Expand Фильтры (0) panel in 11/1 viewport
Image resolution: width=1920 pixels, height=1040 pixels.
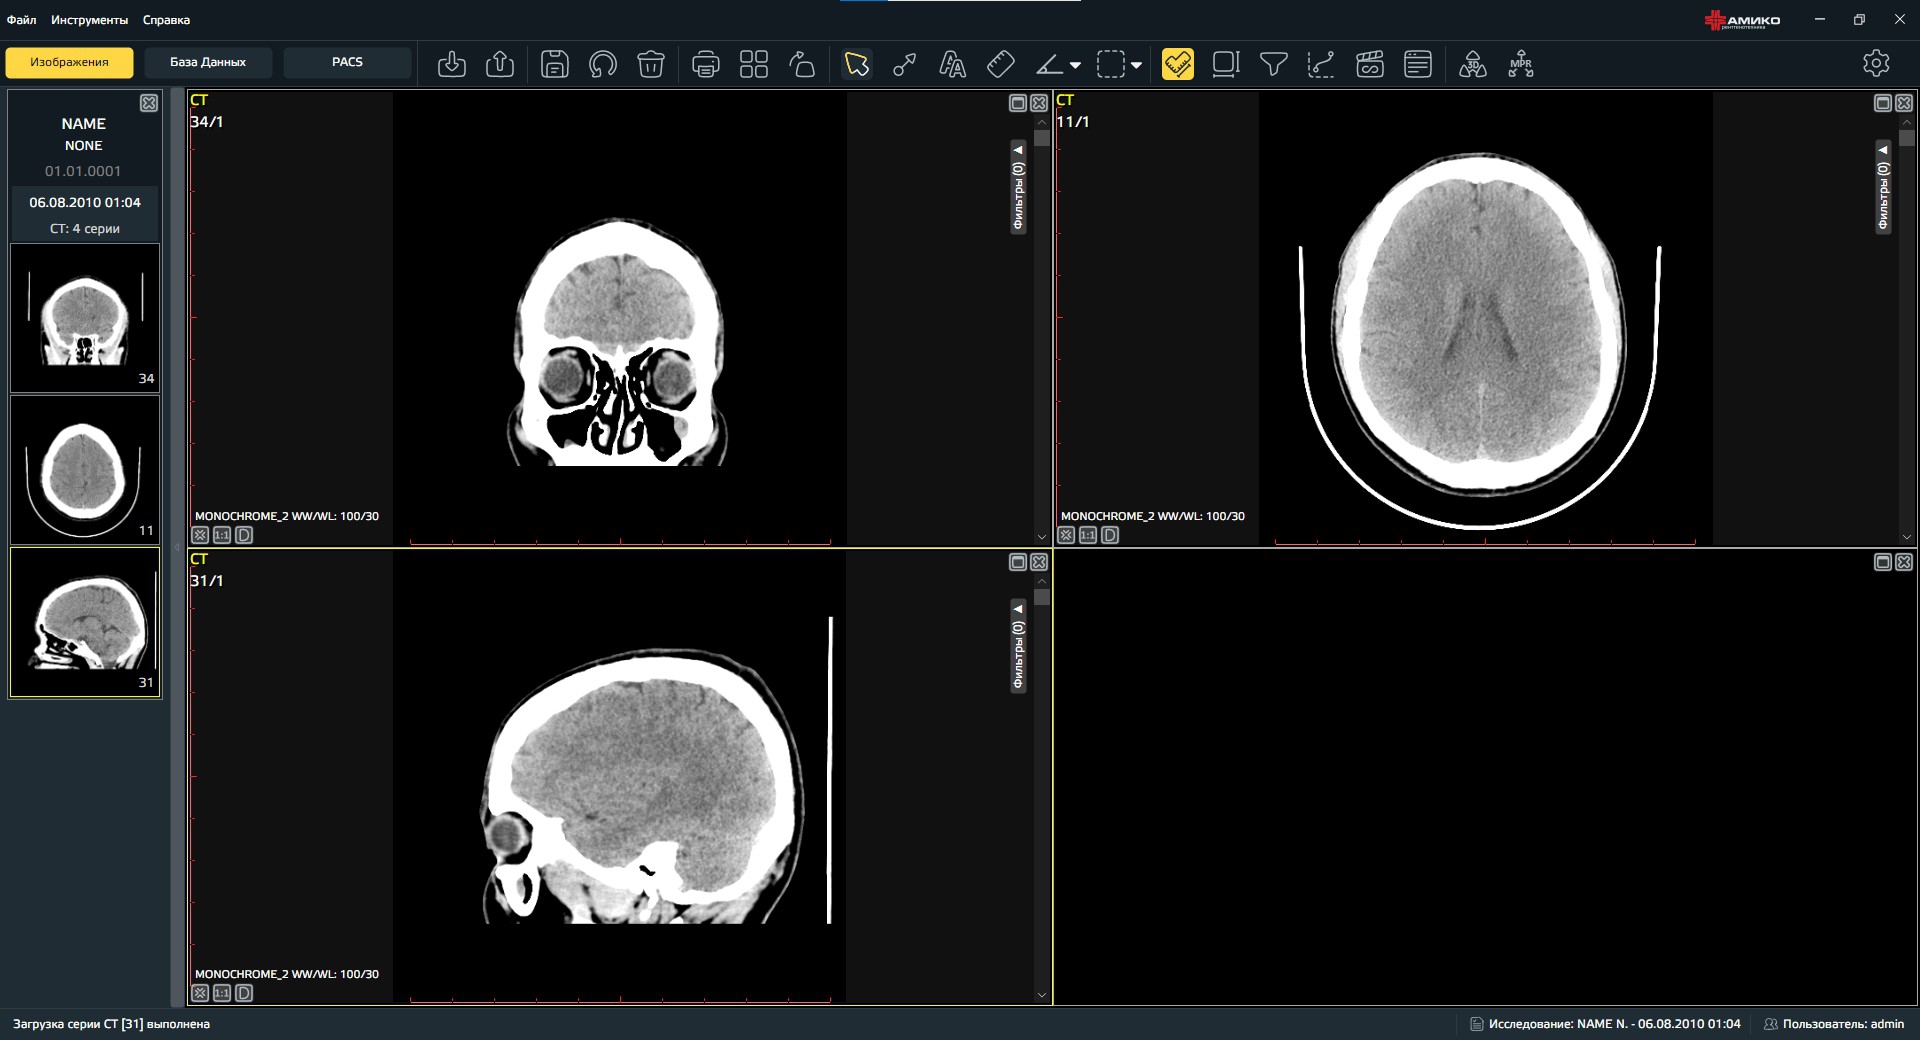click(1883, 188)
